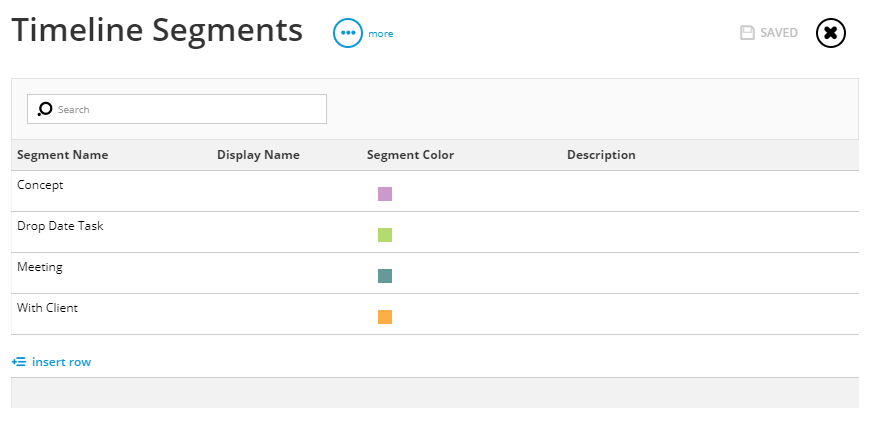Pick the teal Meeting color swatch
The width and height of the screenshot is (877, 434).
385,276
